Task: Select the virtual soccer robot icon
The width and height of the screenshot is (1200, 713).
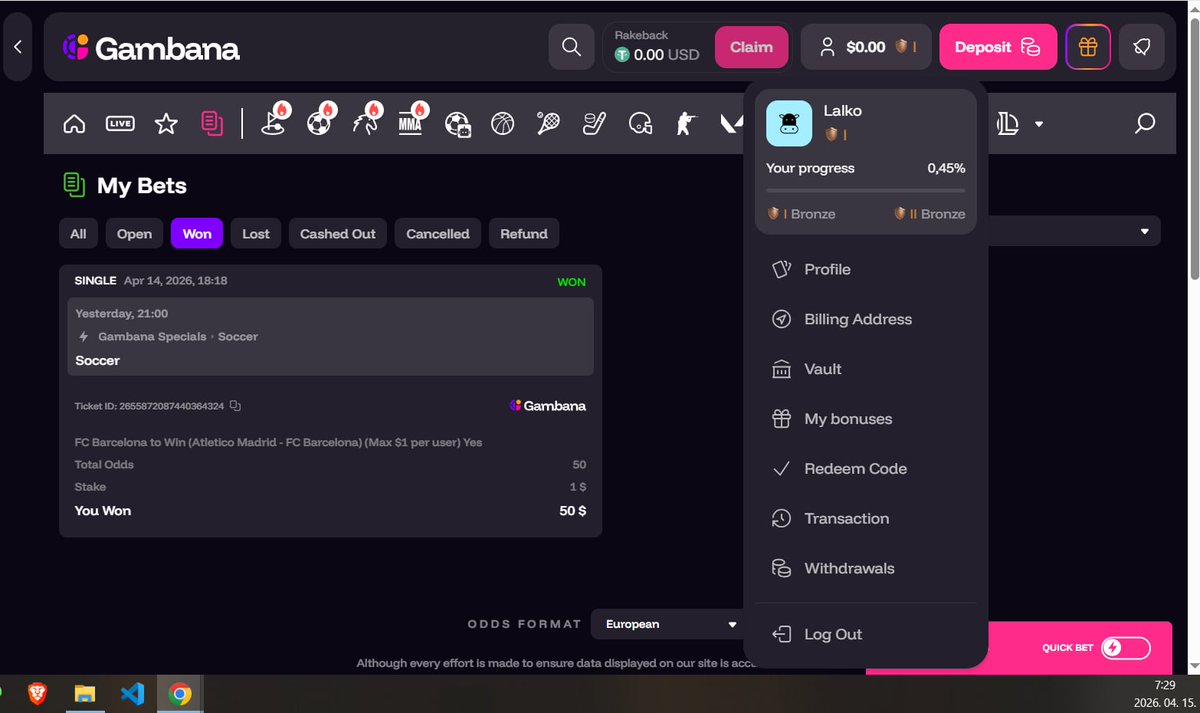Action: [x=458, y=124]
